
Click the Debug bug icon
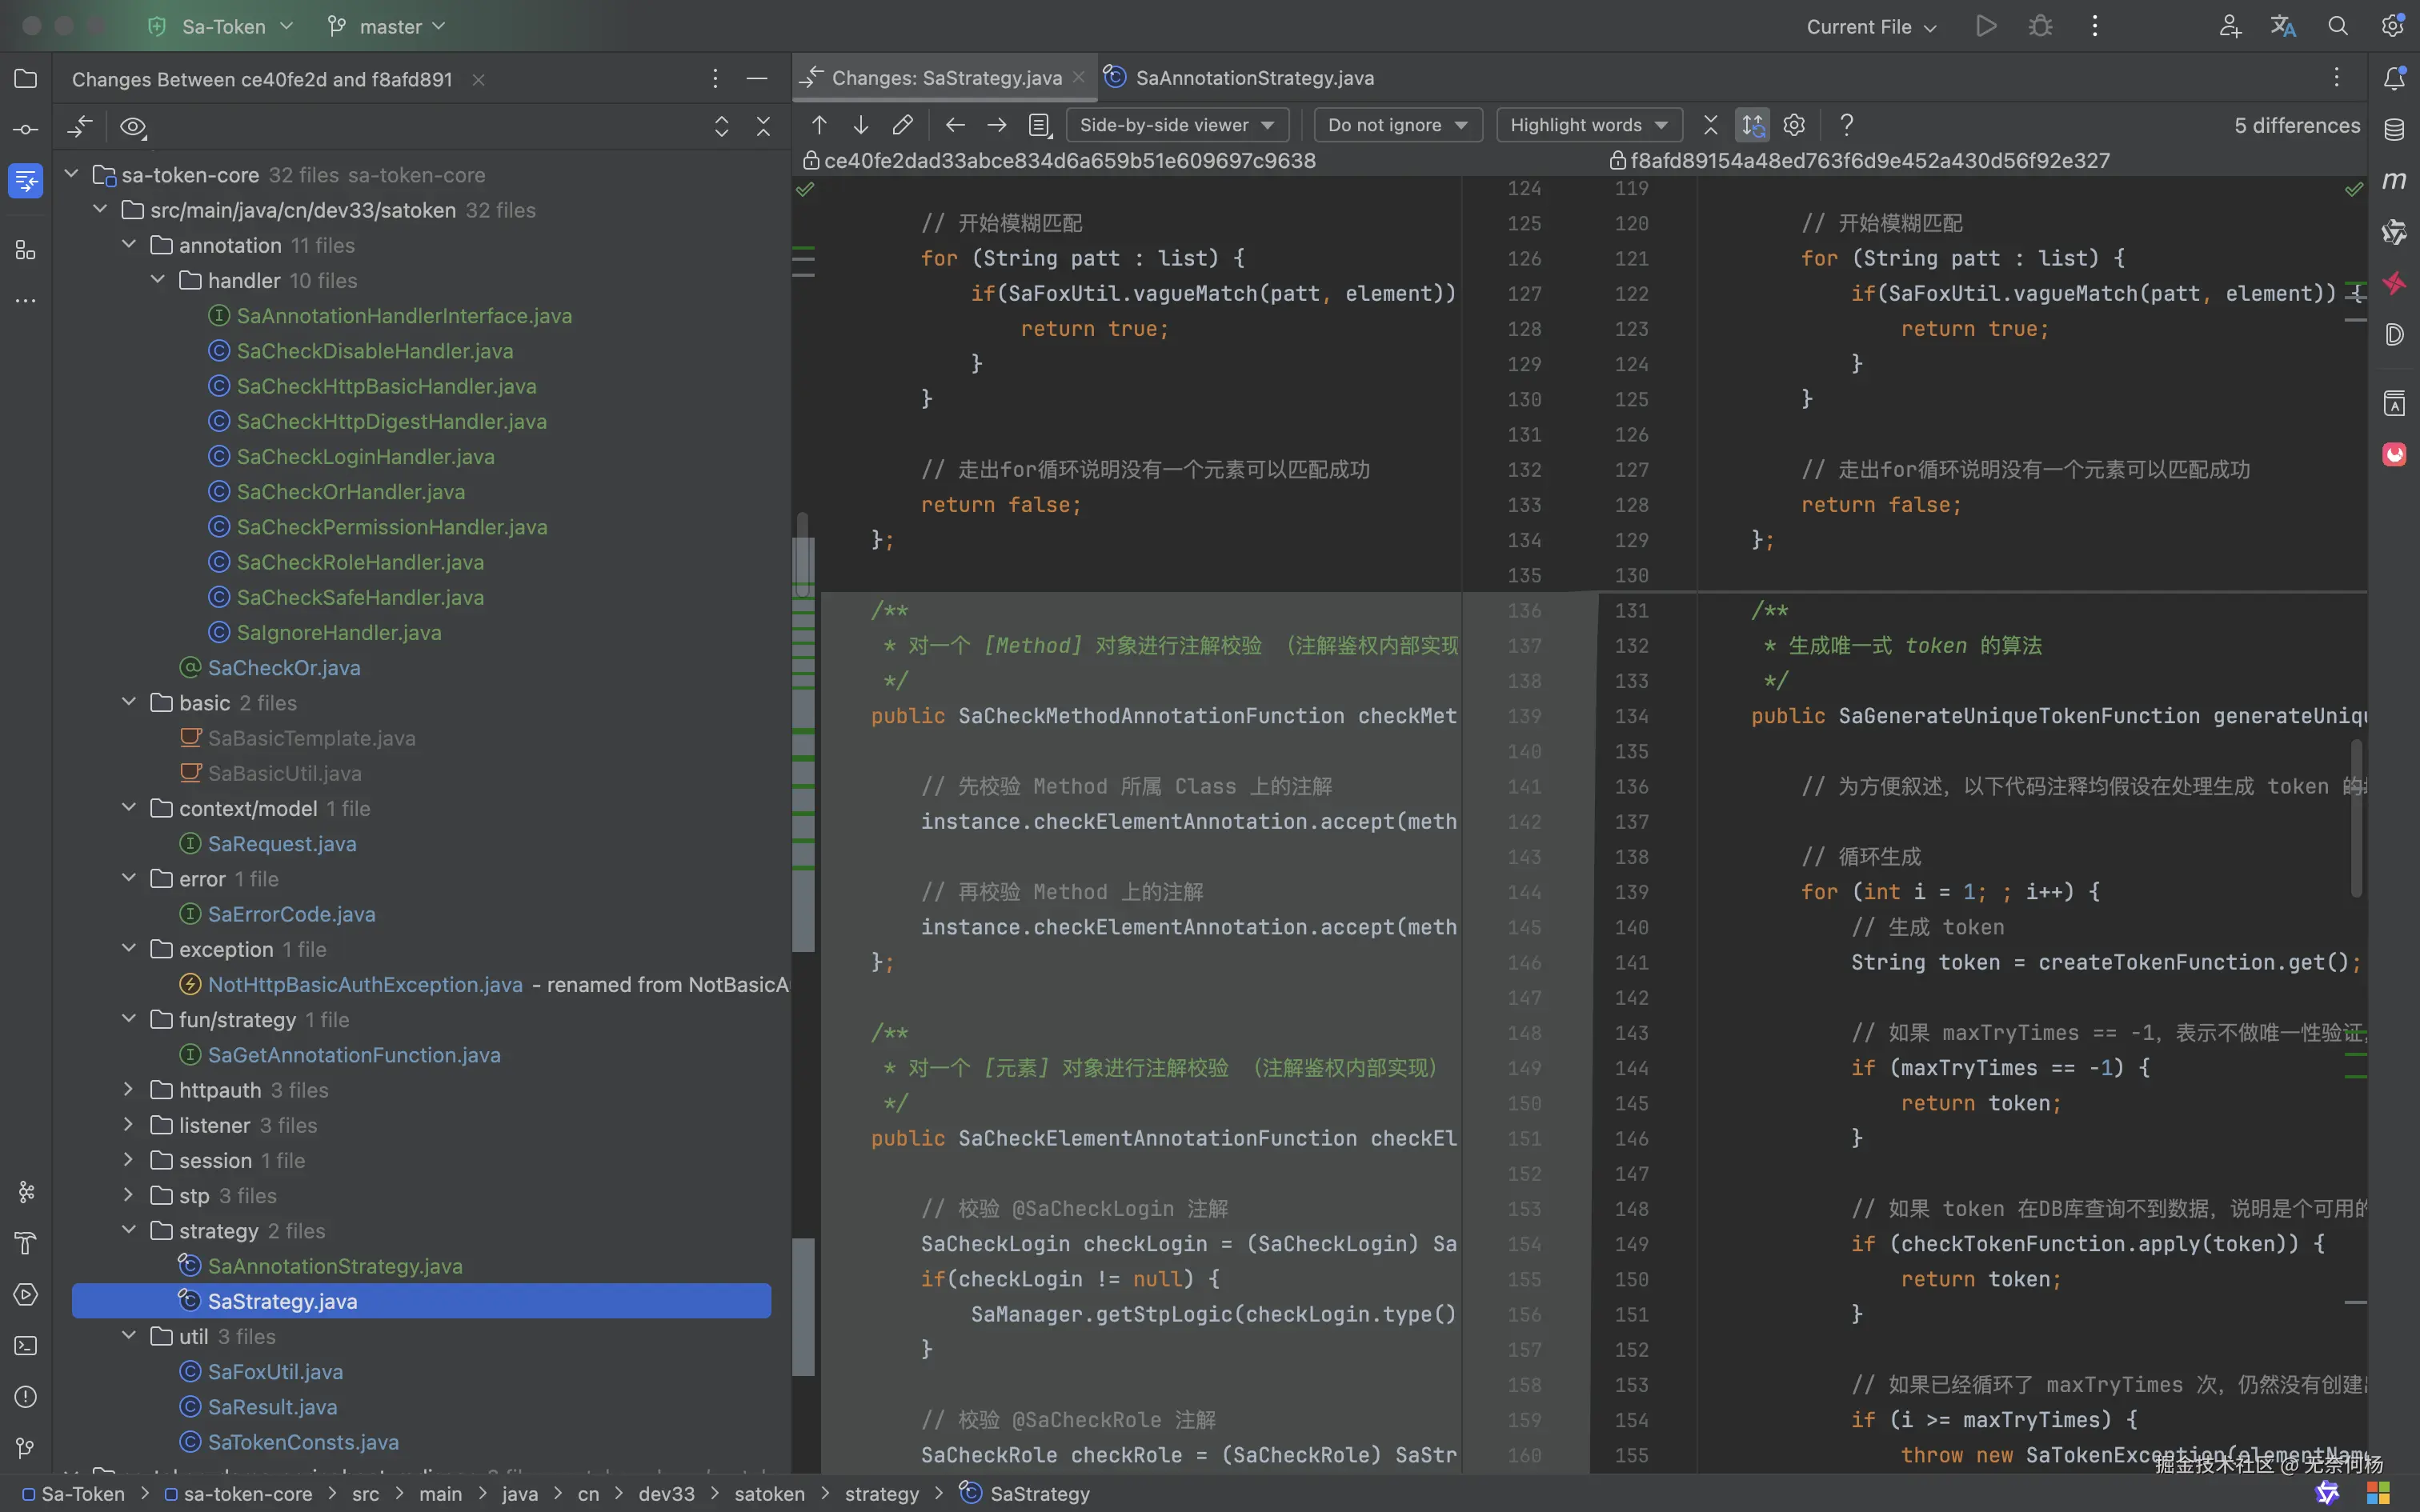2040,26
